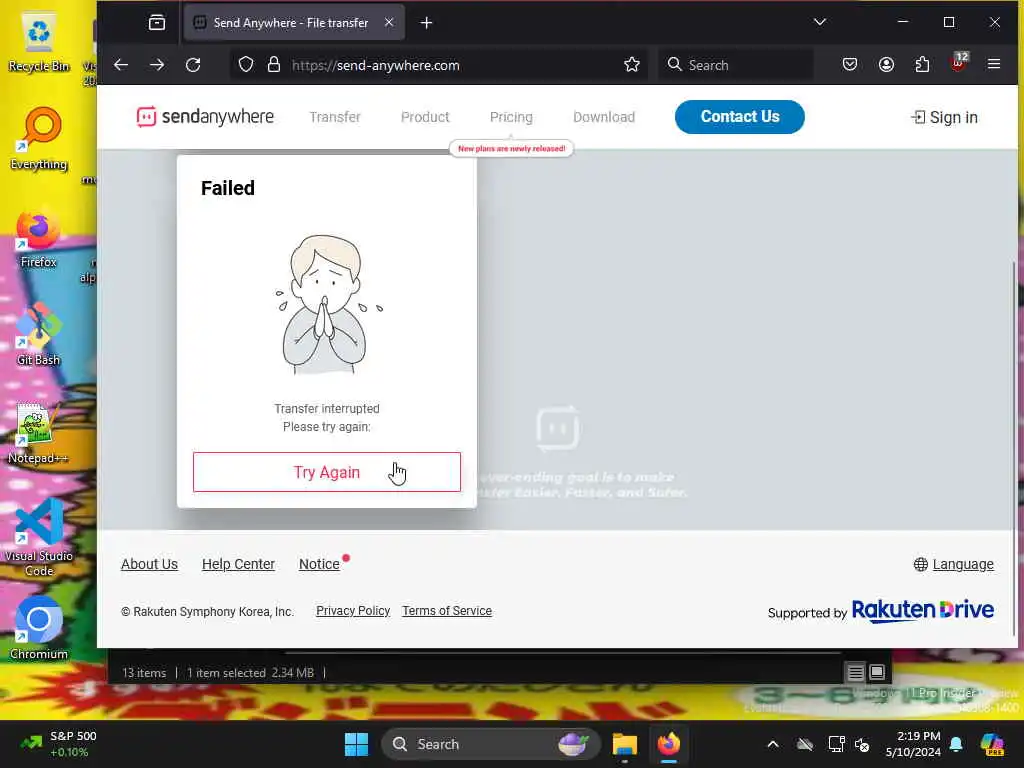This screenshot has width=1024, height=768.
Task: Switch File Explorer to details view icon
Action: pos(856,672)
